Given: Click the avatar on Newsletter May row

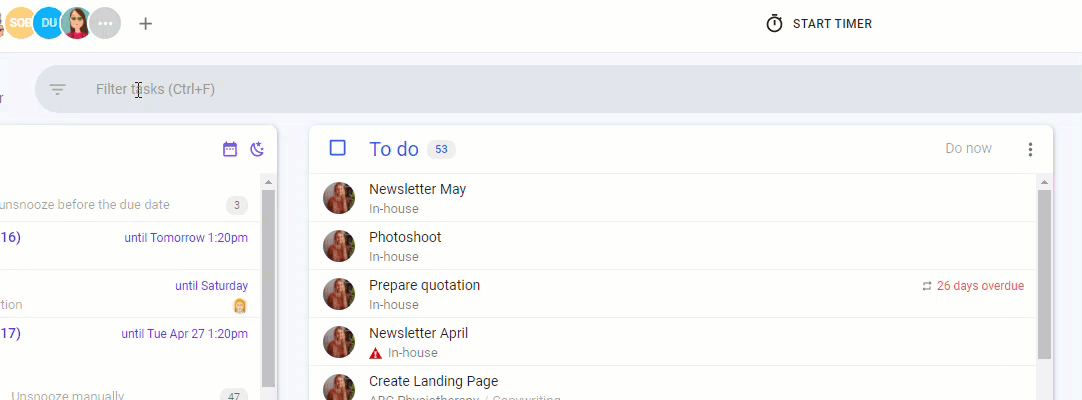Looking at the screenshot, I should click(x=339, y=198).
